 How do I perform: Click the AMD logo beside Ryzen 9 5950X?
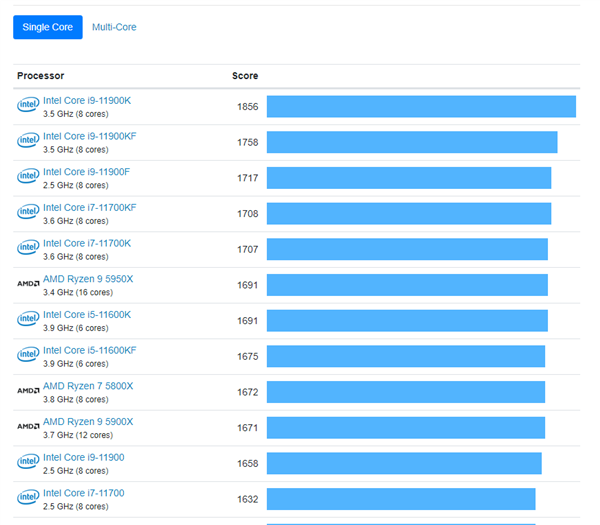[x=28, y=284]
